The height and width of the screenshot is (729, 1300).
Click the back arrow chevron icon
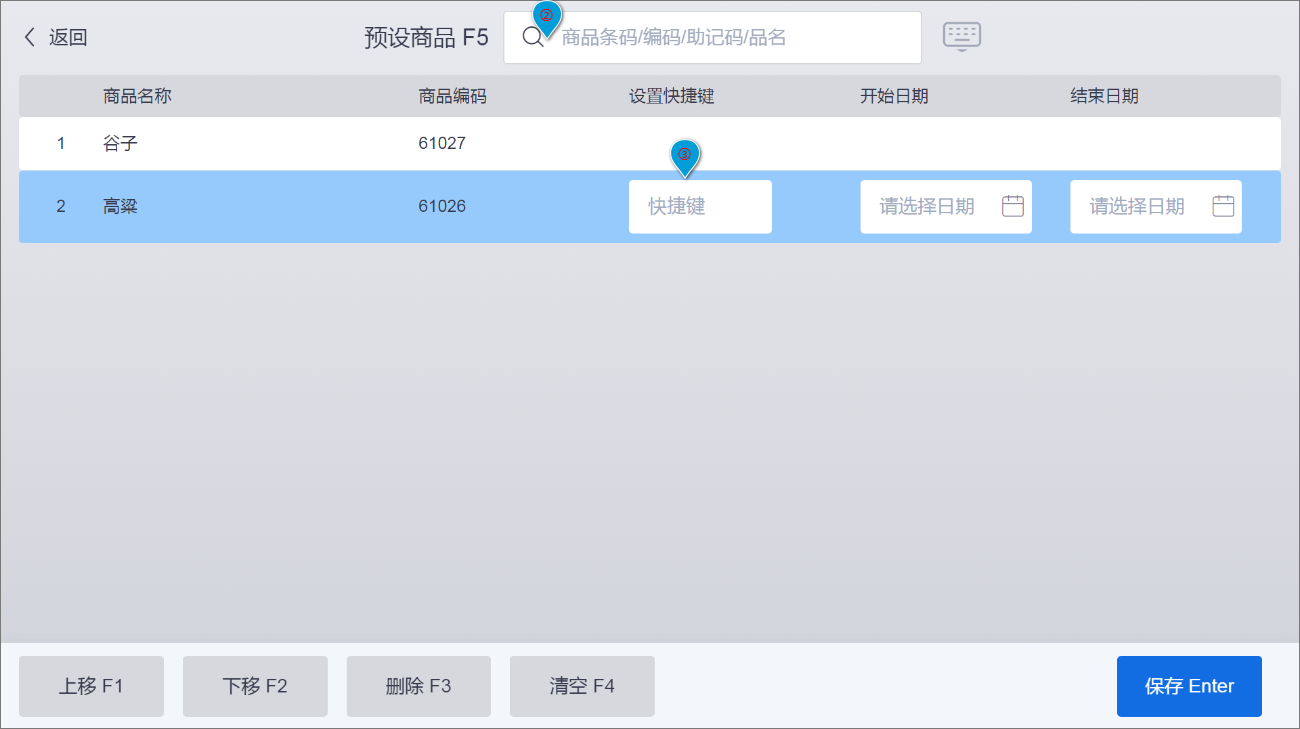30,38
